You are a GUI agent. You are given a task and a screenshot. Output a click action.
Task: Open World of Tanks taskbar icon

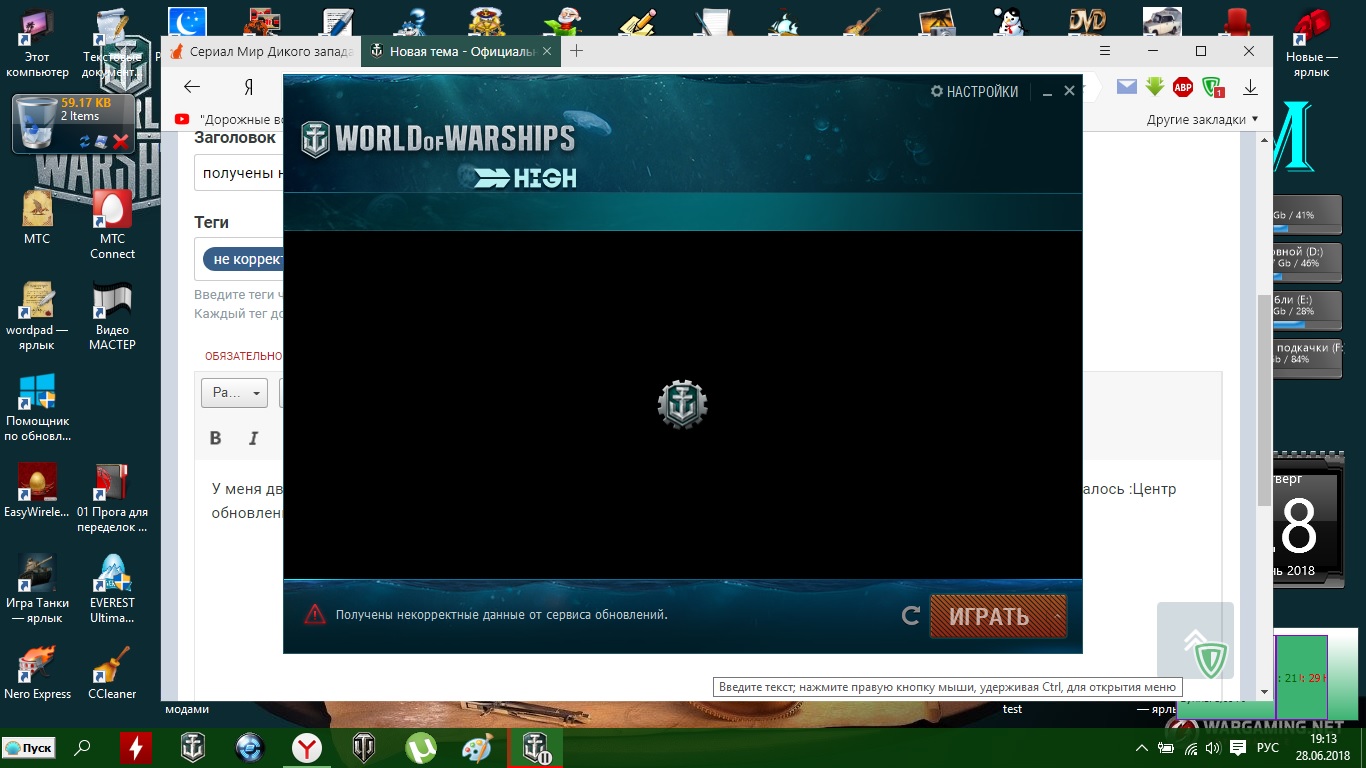pos(364,747)
